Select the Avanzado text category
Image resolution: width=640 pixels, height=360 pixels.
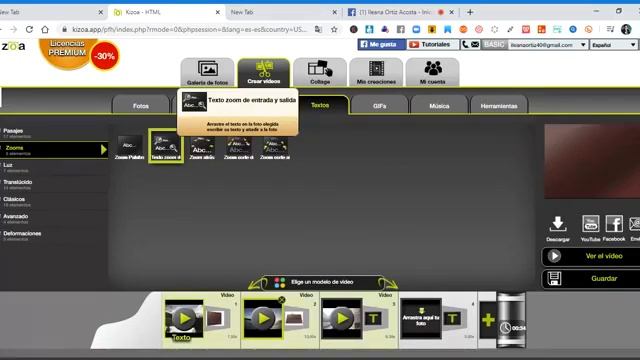(x=54, y=218)
